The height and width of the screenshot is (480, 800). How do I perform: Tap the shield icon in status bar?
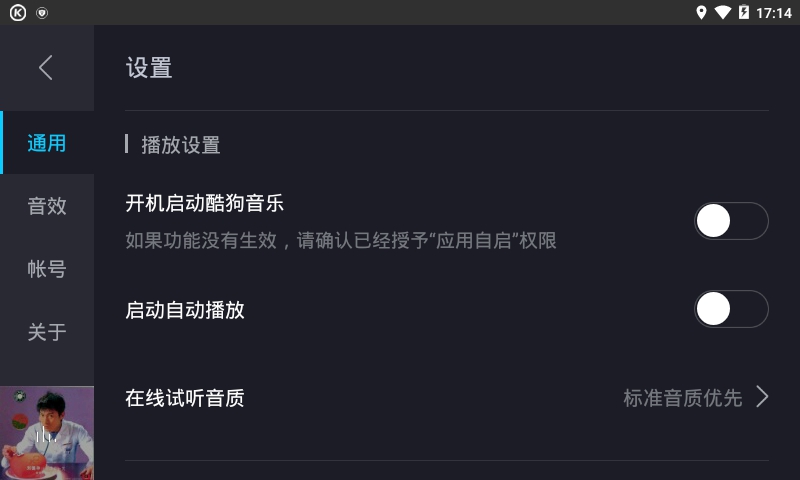point(41,13)
